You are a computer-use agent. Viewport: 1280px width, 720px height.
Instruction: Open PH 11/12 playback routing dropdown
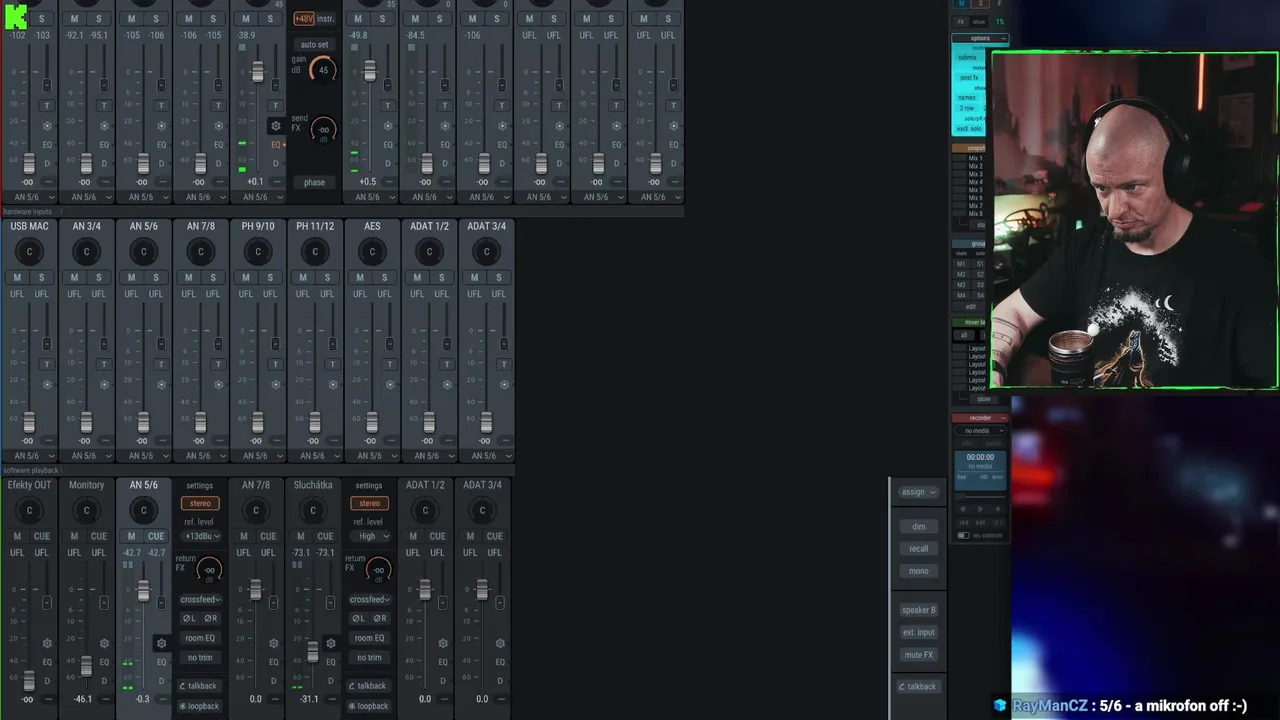[315, 456]
